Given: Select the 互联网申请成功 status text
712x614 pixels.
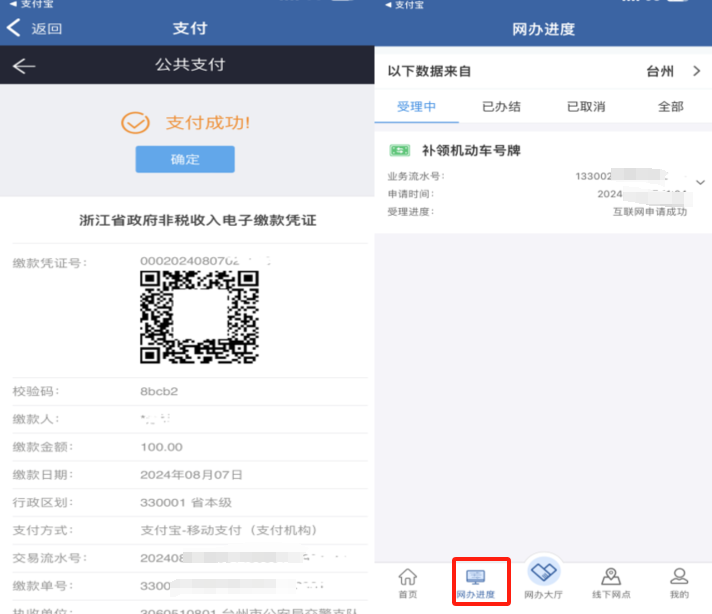Looking at the screenshot, I should pyautogui.click(x=650, y=212).
